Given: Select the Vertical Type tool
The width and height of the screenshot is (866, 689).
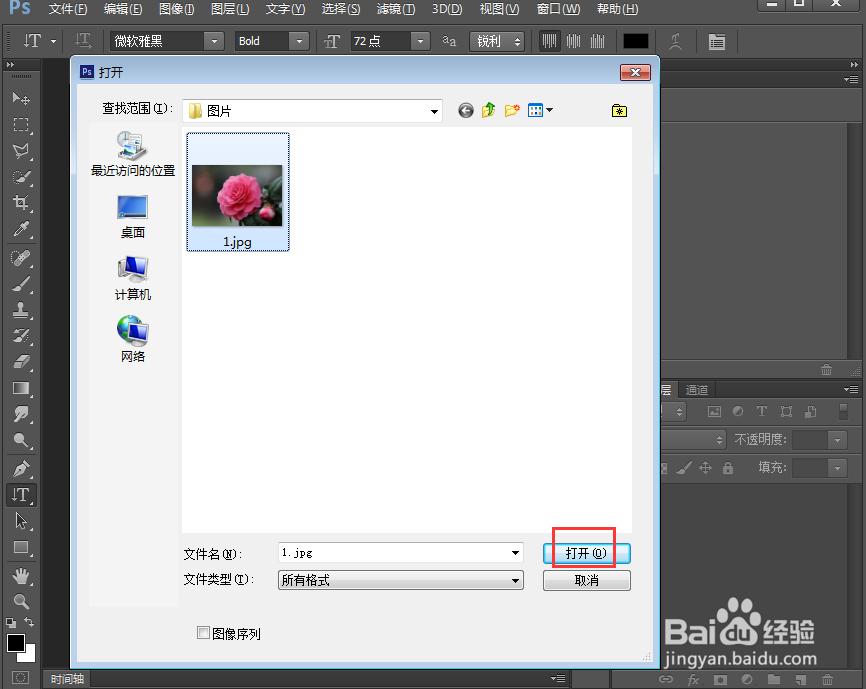Looking at the screenshot, I should click(x=21, y=495).
